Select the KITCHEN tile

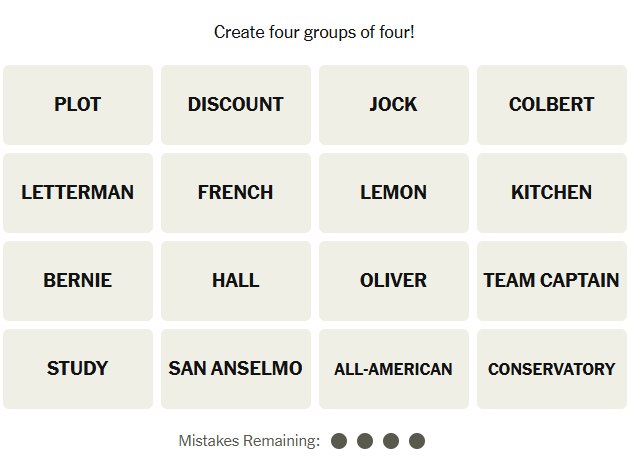pos(552,193)
